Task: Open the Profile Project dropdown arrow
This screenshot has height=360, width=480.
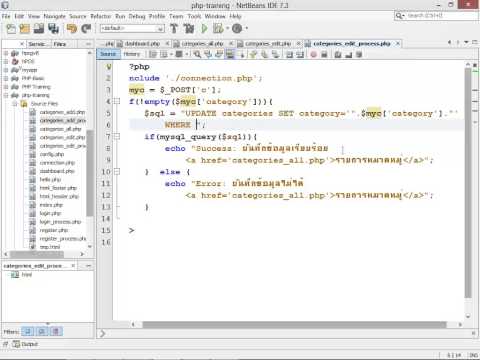Action: (x=246, y=29)
